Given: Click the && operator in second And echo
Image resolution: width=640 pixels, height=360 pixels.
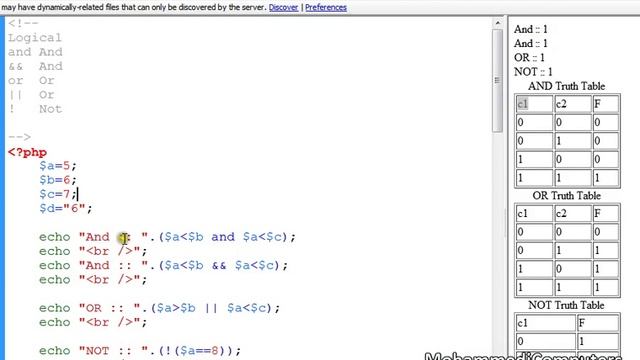Looking at the screenshot, I should [x=219, y=265].
